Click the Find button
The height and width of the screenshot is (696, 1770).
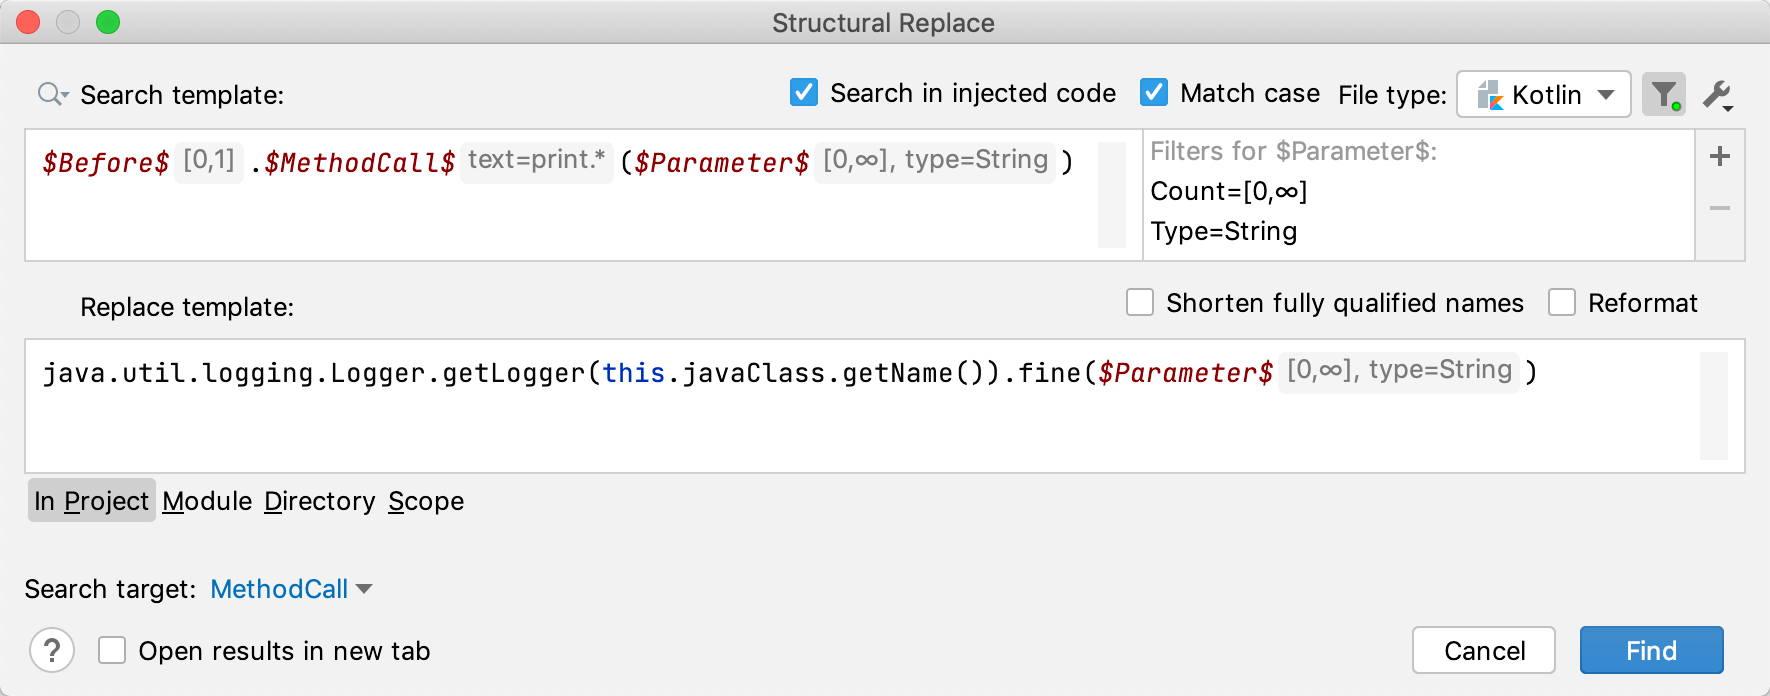pos(1651,651)
